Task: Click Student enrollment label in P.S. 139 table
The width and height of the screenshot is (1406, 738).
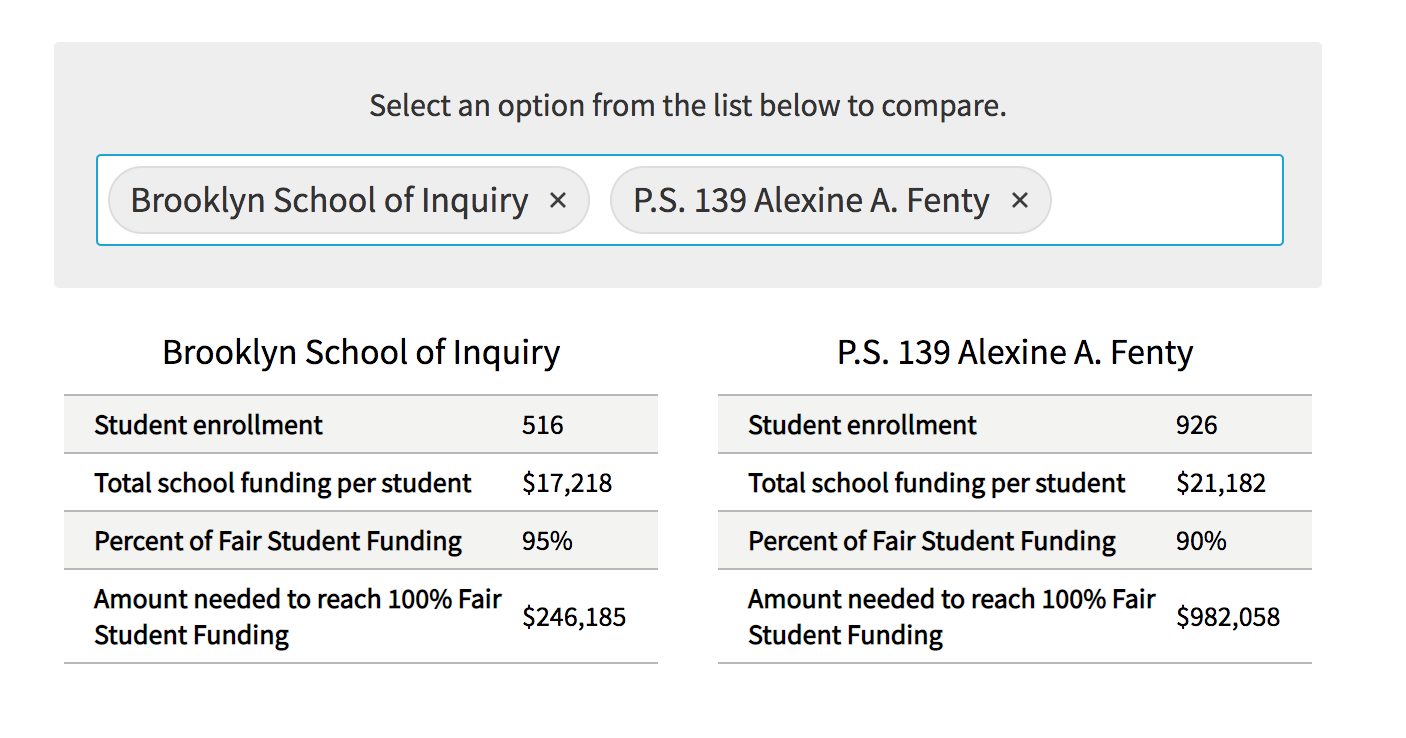Action: tap(862, 425)
